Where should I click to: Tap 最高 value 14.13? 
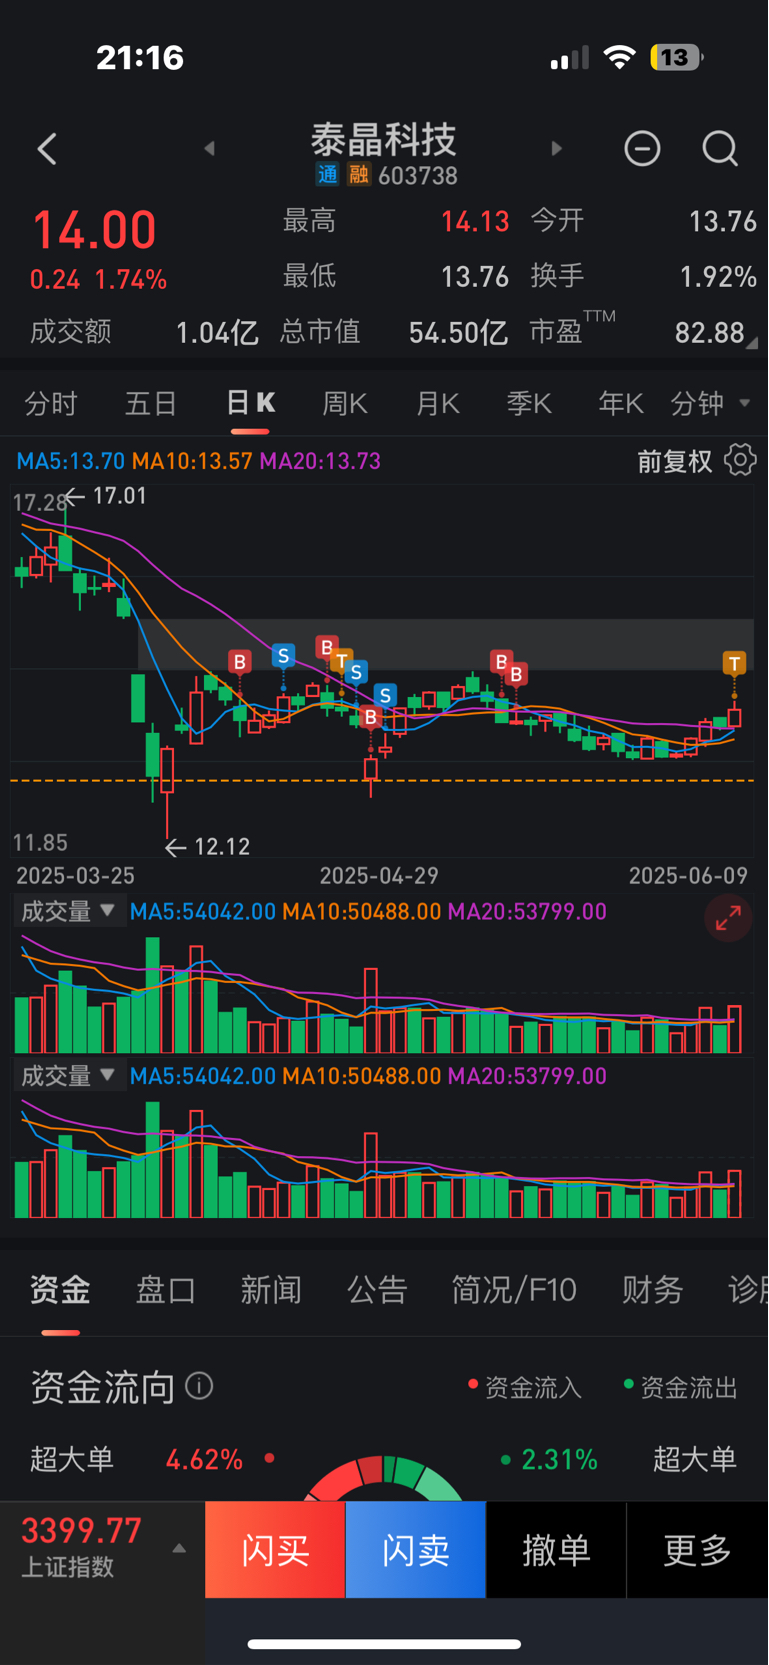[475, 221]
